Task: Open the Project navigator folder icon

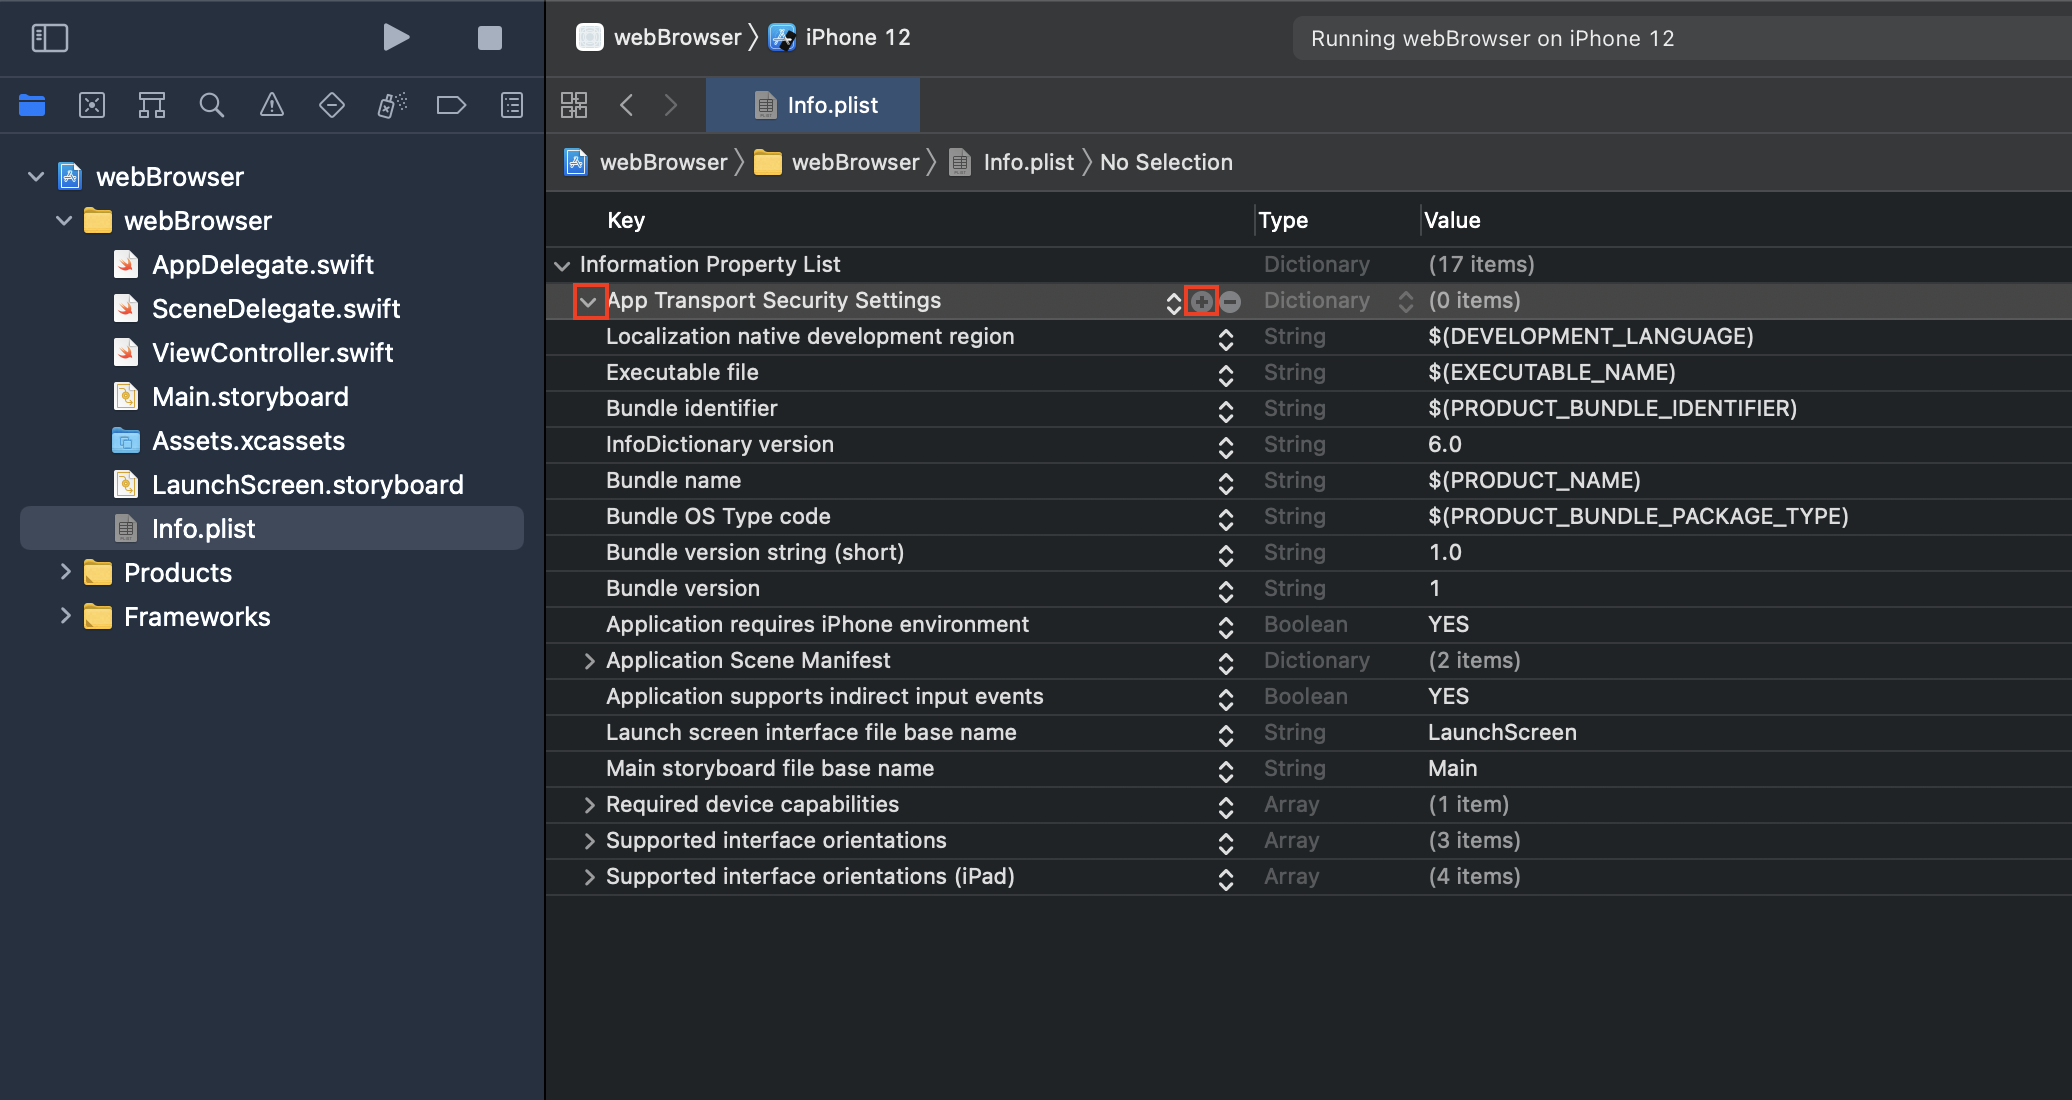Action: [32, 105]
